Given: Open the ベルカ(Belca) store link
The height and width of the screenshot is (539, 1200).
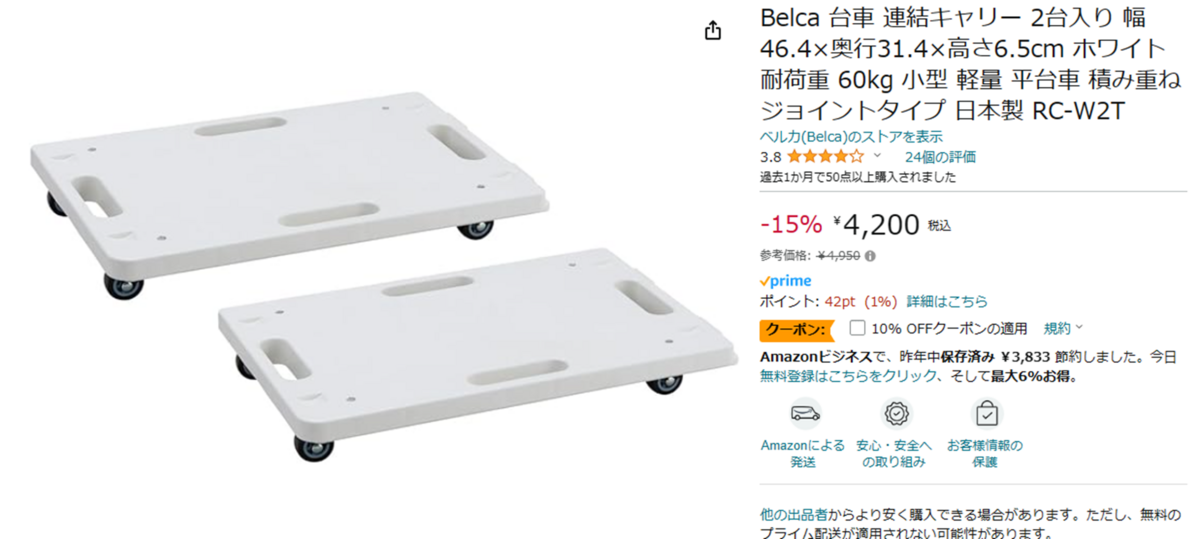Looking at the screenshot, I should coord(851,137).
